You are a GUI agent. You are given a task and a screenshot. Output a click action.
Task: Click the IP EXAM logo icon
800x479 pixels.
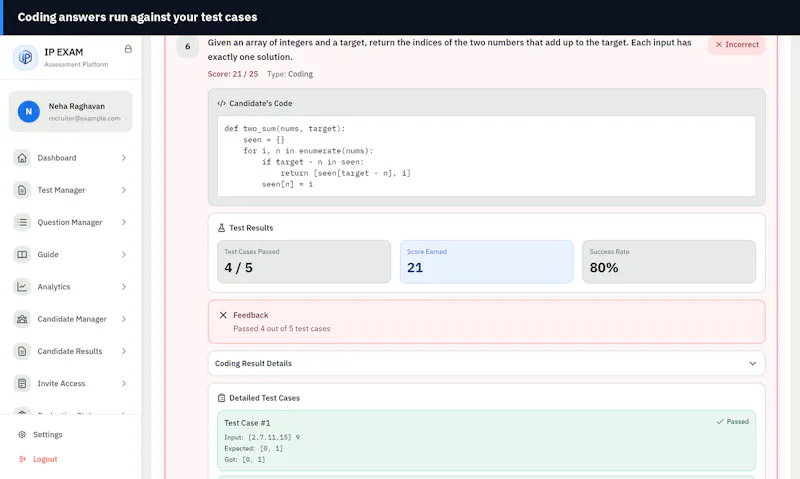pyautogui.click(x=25, y=57)
